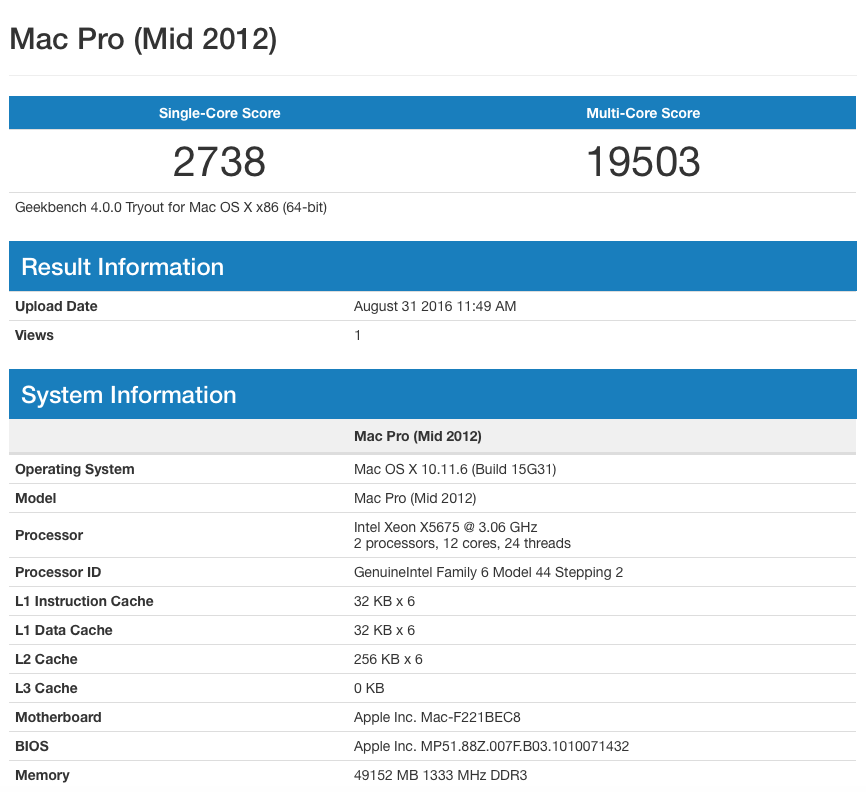Select the Multi-Core Score header
The height and width of the screenshot is (792, 866).
tap(643, 113)
